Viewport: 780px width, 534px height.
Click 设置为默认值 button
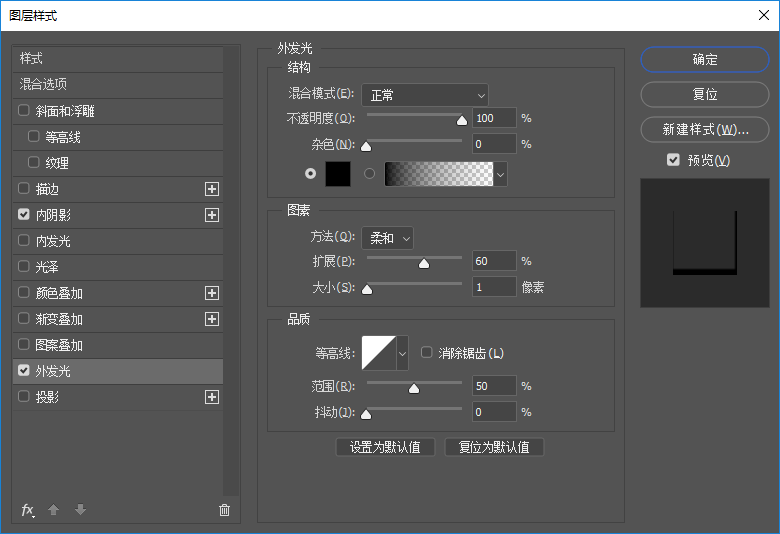[x=386, y=447]
